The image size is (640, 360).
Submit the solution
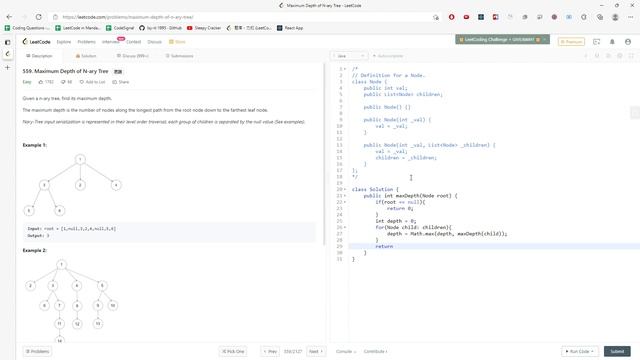point(617,351)
